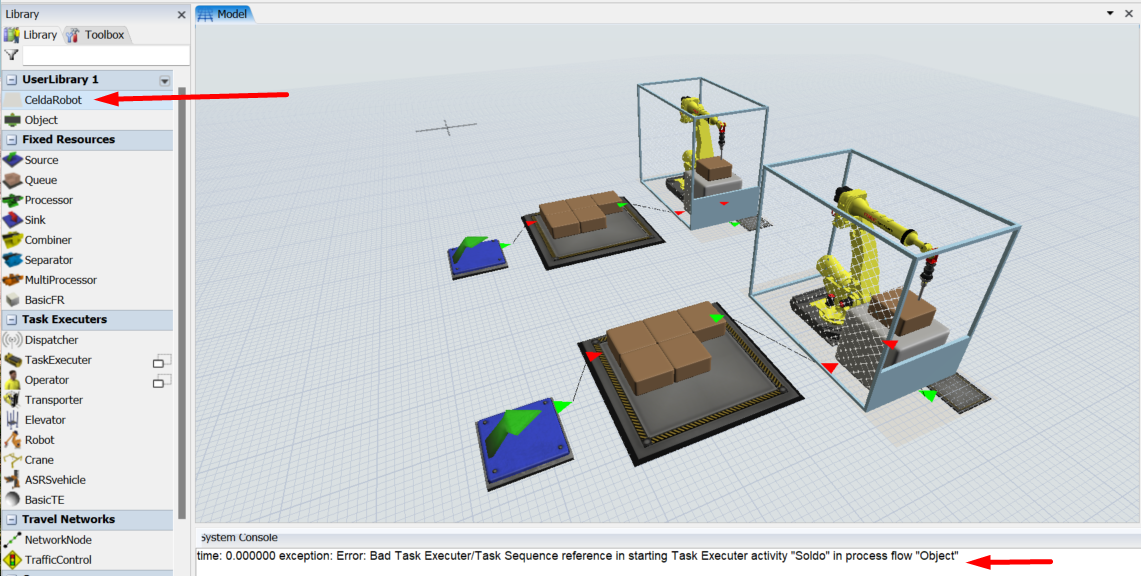Select the Dispatcher object

tap(51, 340)
